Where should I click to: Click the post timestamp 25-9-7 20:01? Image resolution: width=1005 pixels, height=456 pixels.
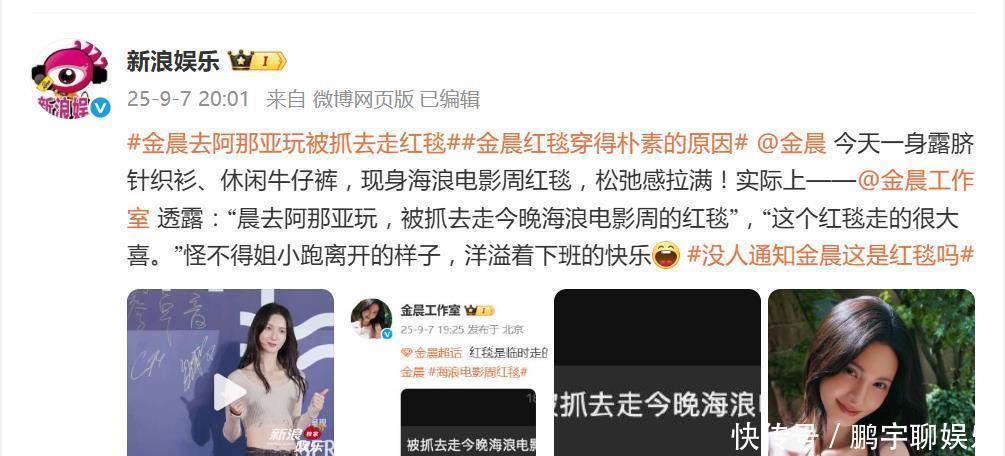tap(188, 99)
